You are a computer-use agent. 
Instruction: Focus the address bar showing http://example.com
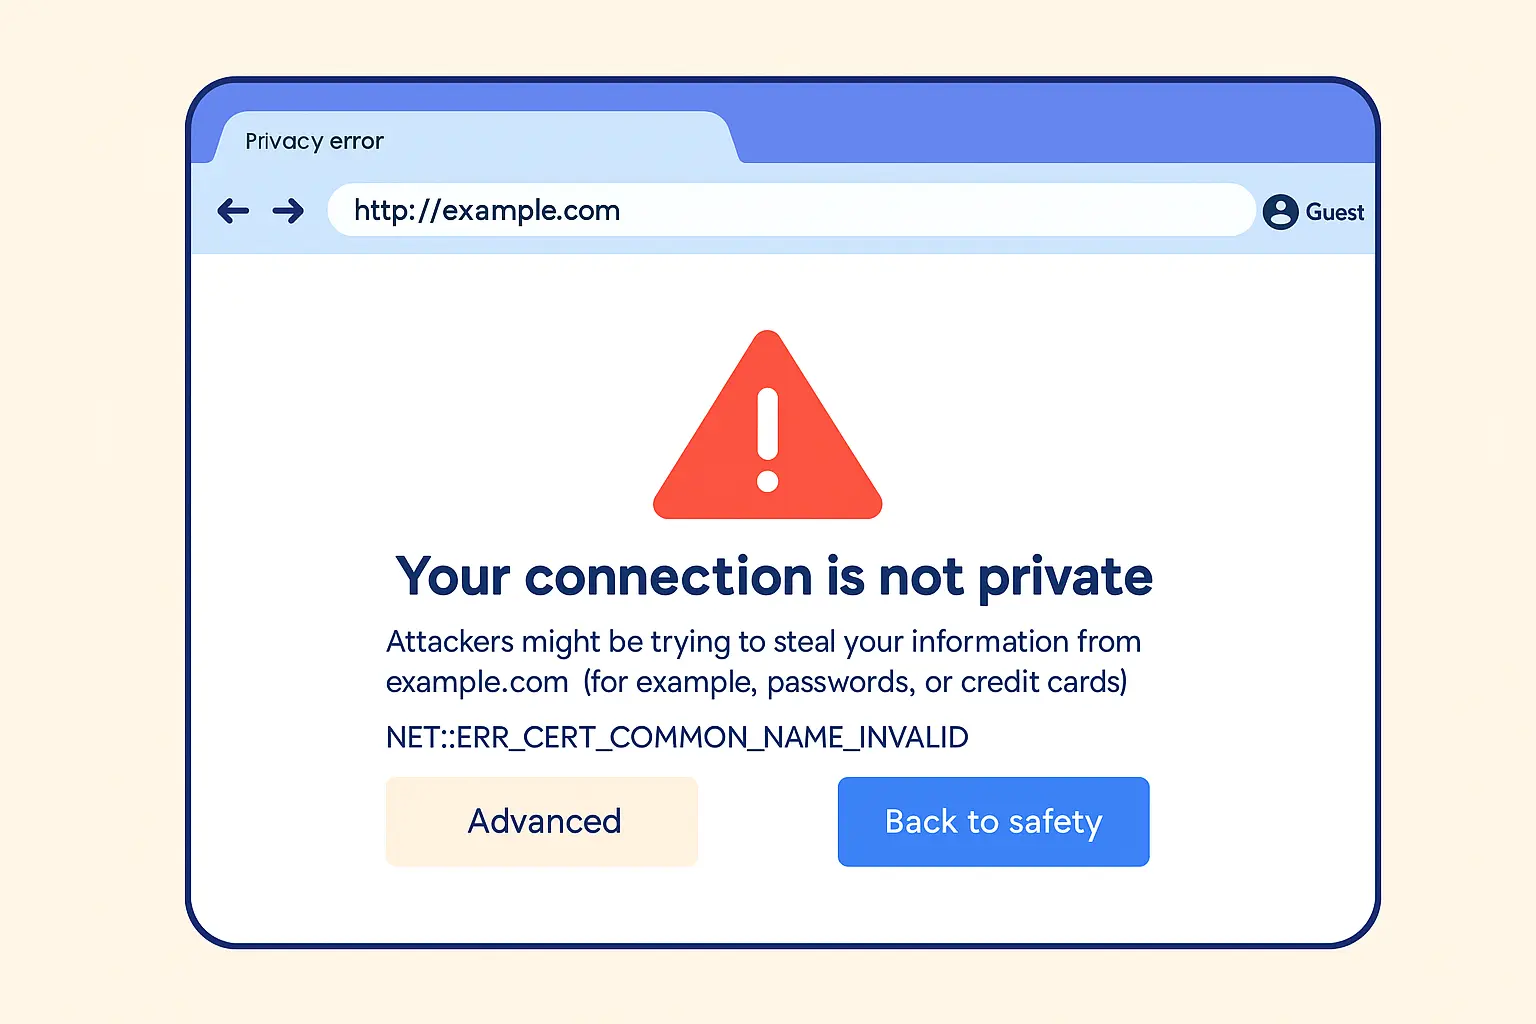coord(790,210)
